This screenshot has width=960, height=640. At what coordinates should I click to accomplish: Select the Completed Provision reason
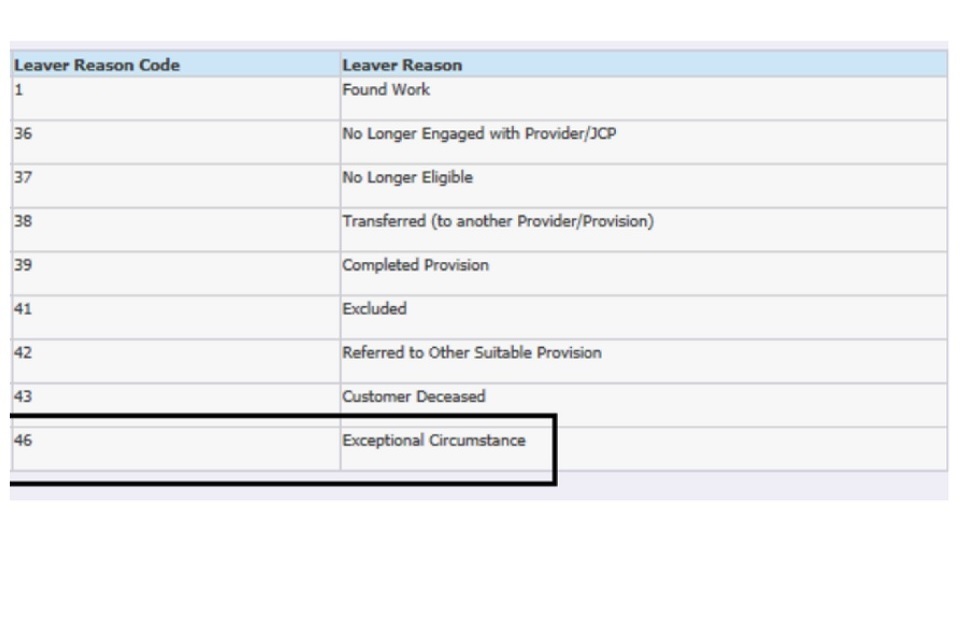tap(415, 266)
